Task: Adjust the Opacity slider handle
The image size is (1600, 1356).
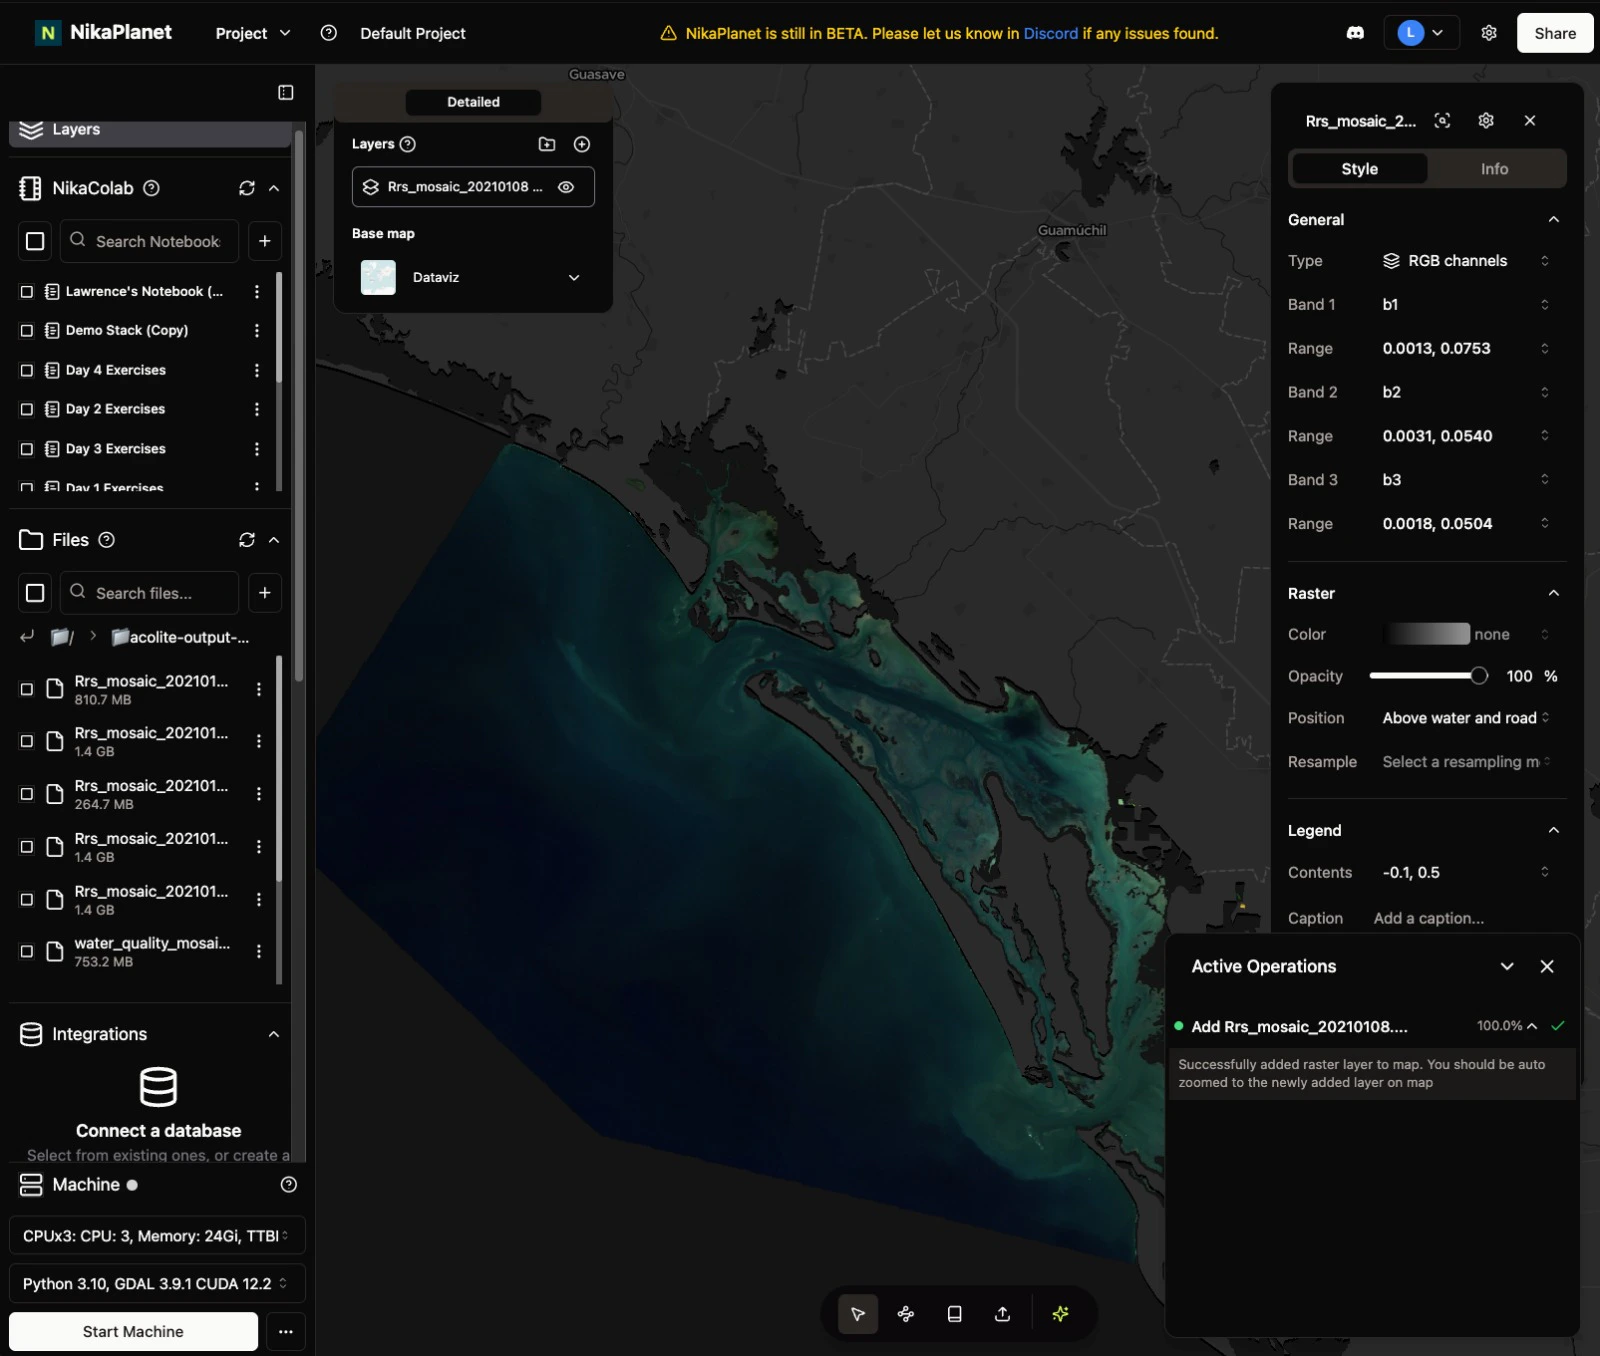Action: pyautogui.click(x=1478, y=676)
